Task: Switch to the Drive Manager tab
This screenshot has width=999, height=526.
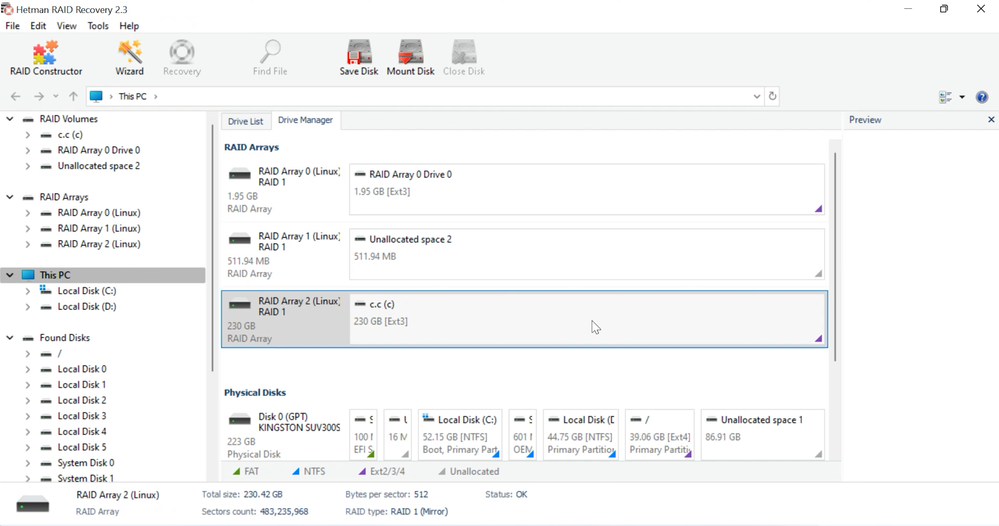Action: [x=305, y=120]
